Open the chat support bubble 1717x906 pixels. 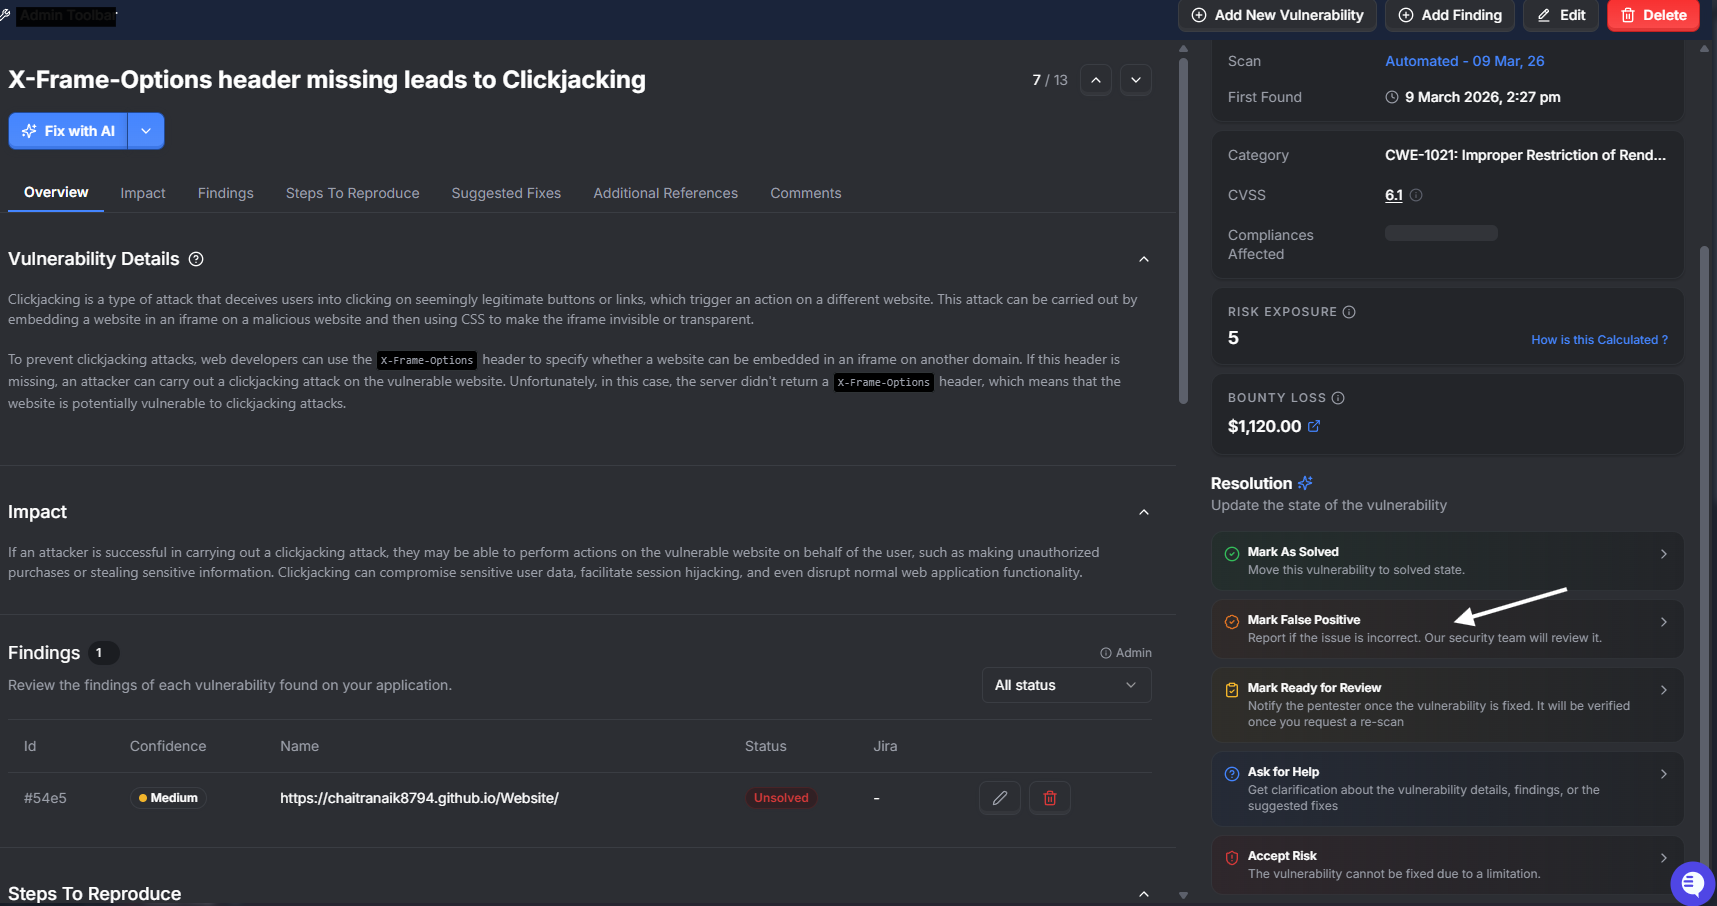[x=1692, y=883]
